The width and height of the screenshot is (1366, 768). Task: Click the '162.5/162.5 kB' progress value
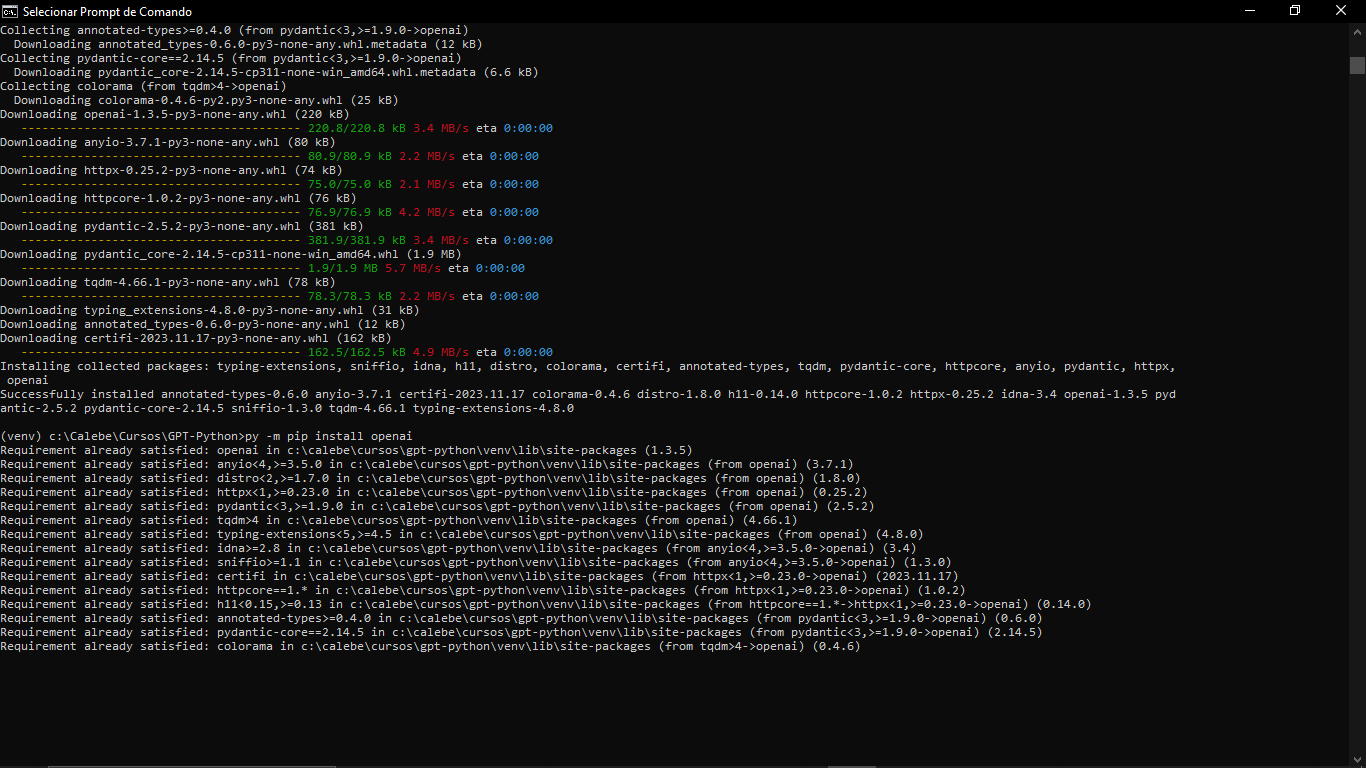click(357, 352)
